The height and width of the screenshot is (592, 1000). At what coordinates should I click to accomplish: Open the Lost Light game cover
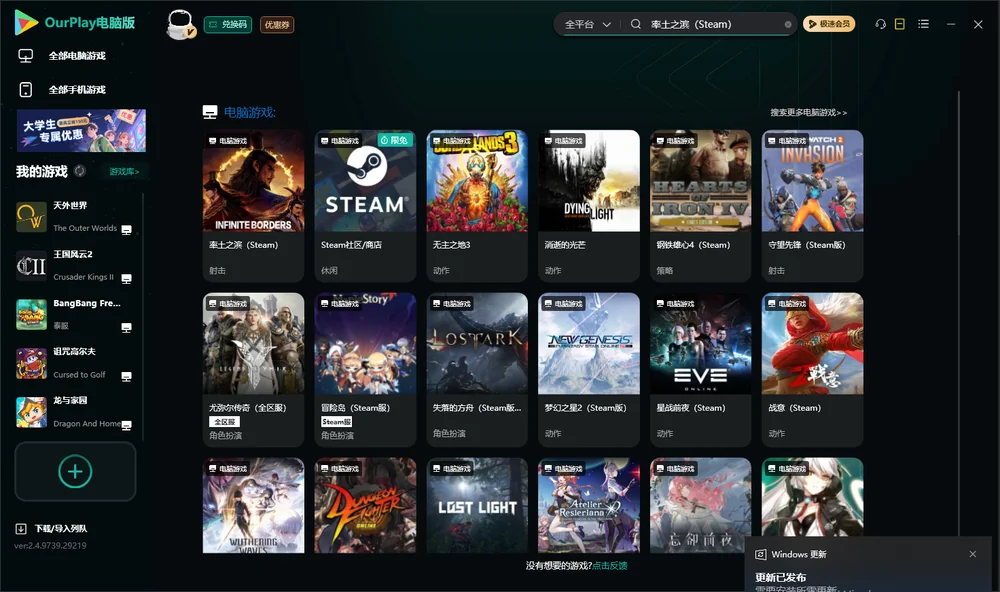click(x=477, y=505)
